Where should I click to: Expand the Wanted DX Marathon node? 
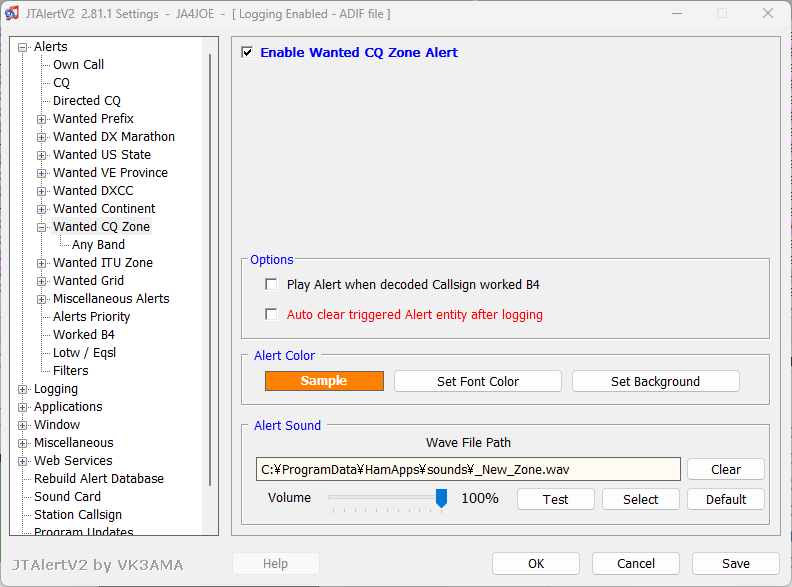[41, 137]
